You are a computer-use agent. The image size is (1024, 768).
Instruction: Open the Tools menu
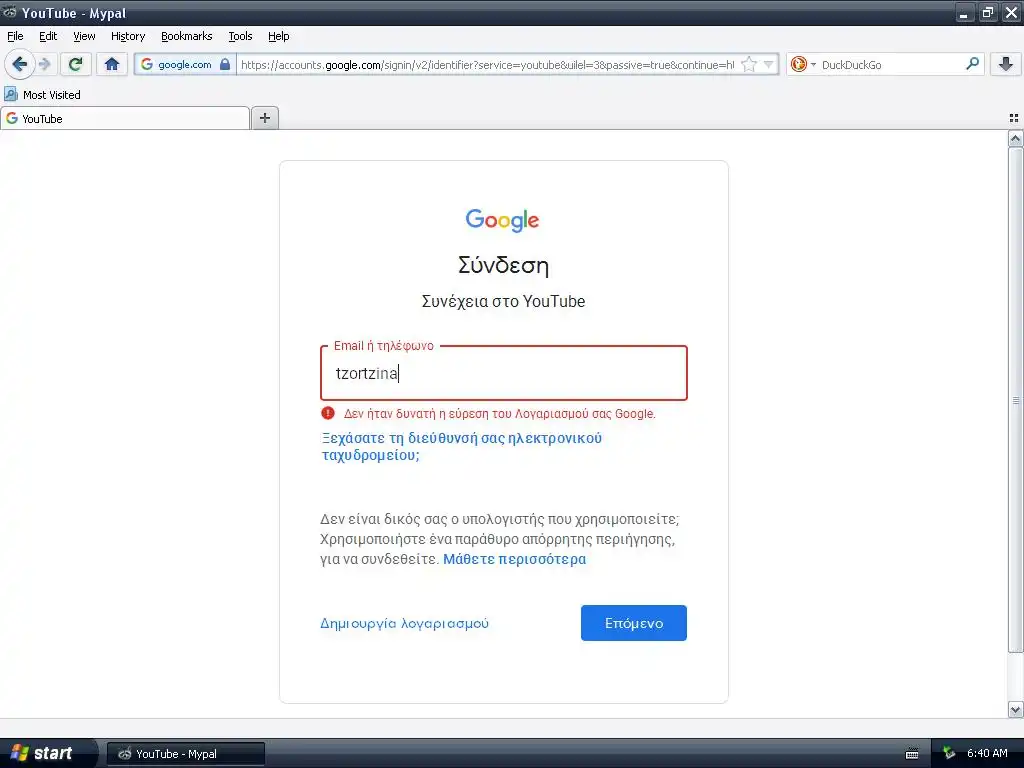tap(240, 36)
